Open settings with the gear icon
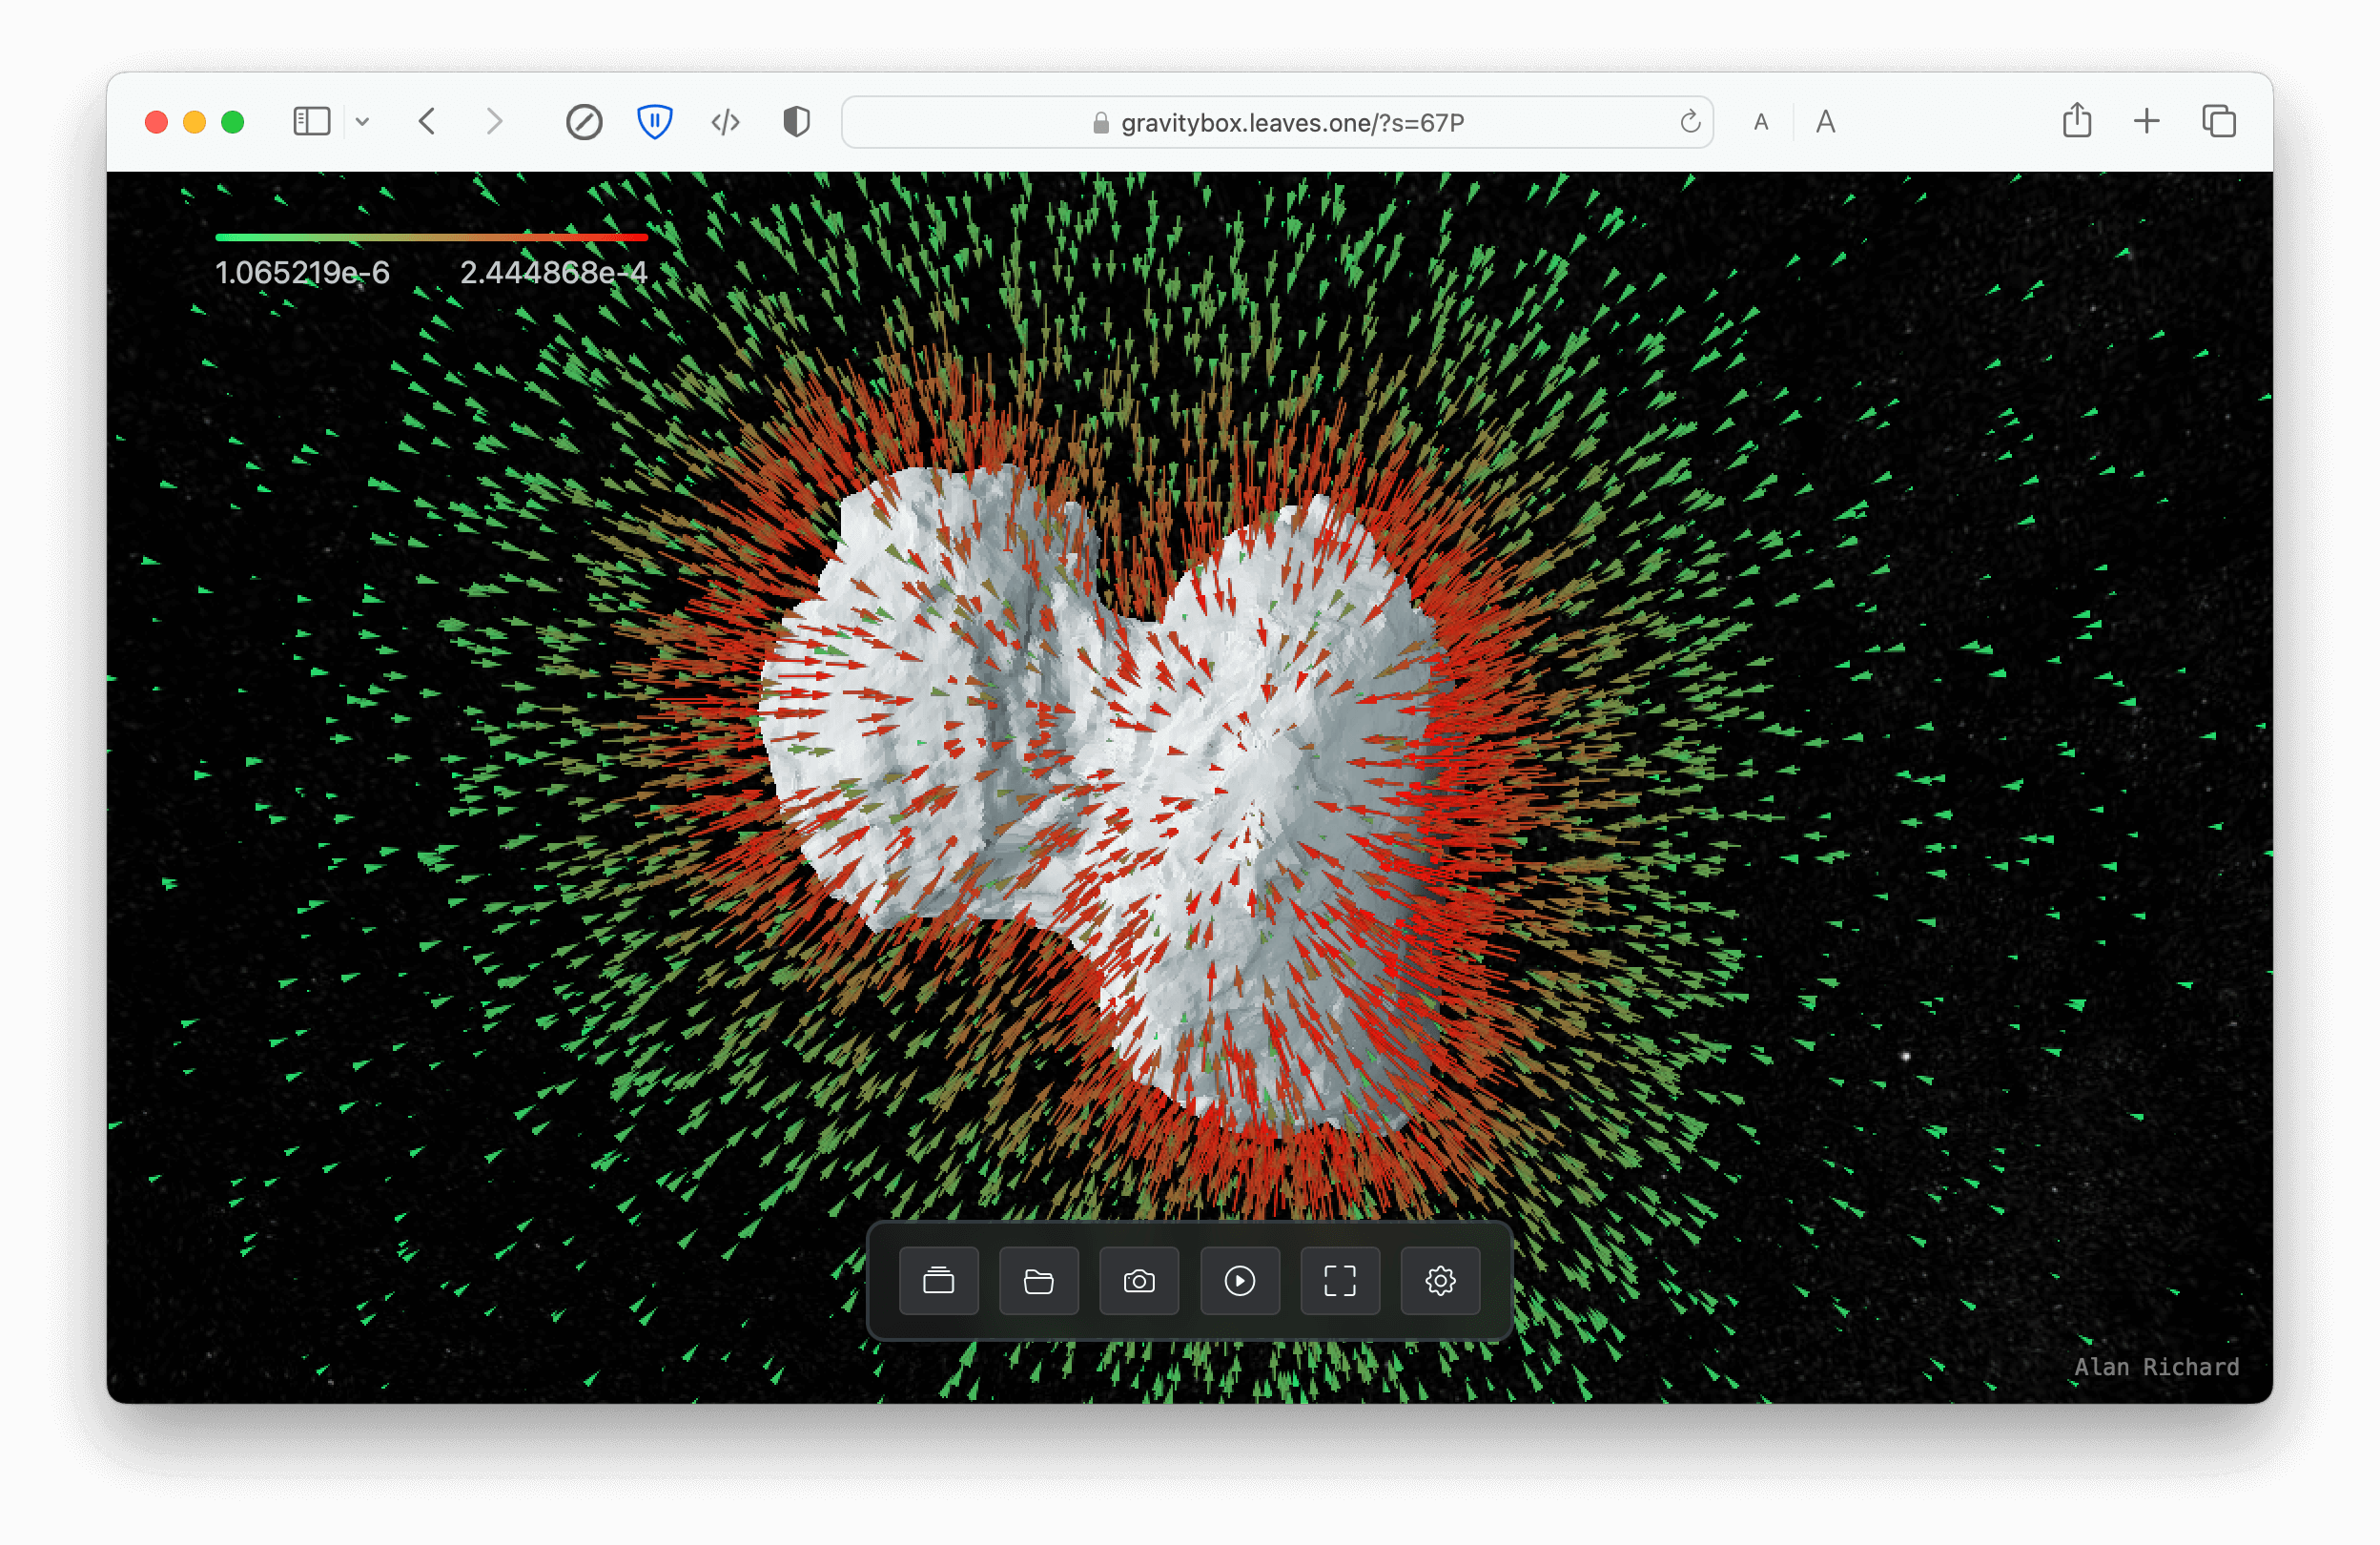 pyautogui.click(x=1440, y=1280)
